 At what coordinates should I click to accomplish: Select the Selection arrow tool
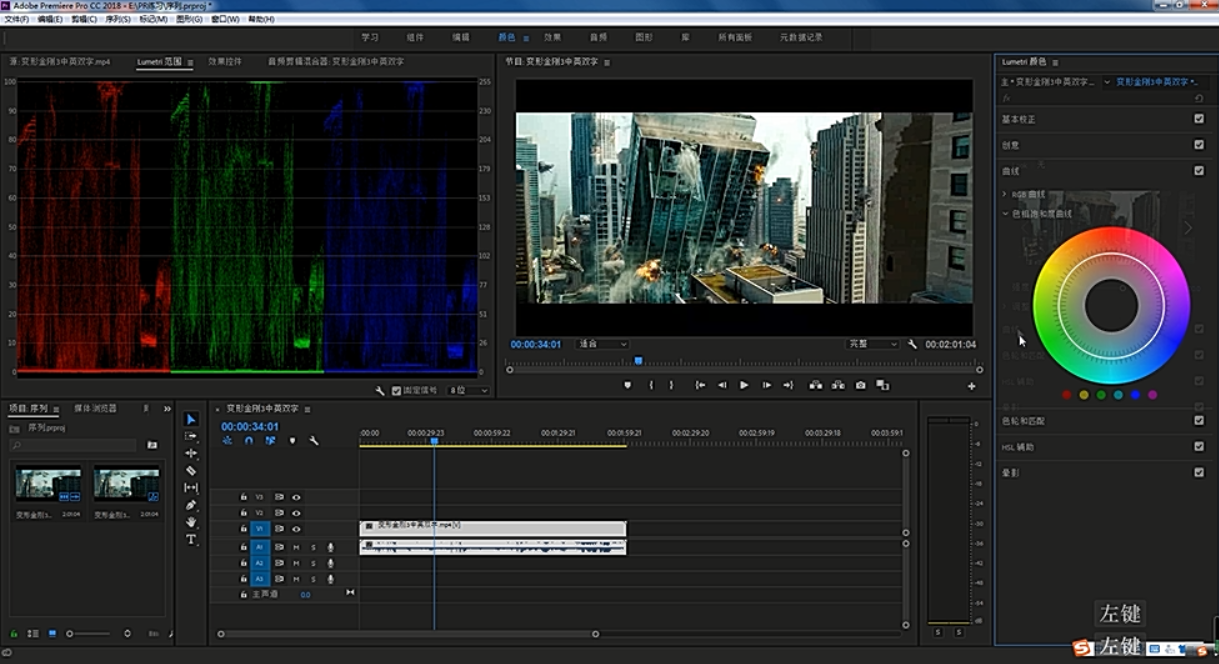(191, 419)
